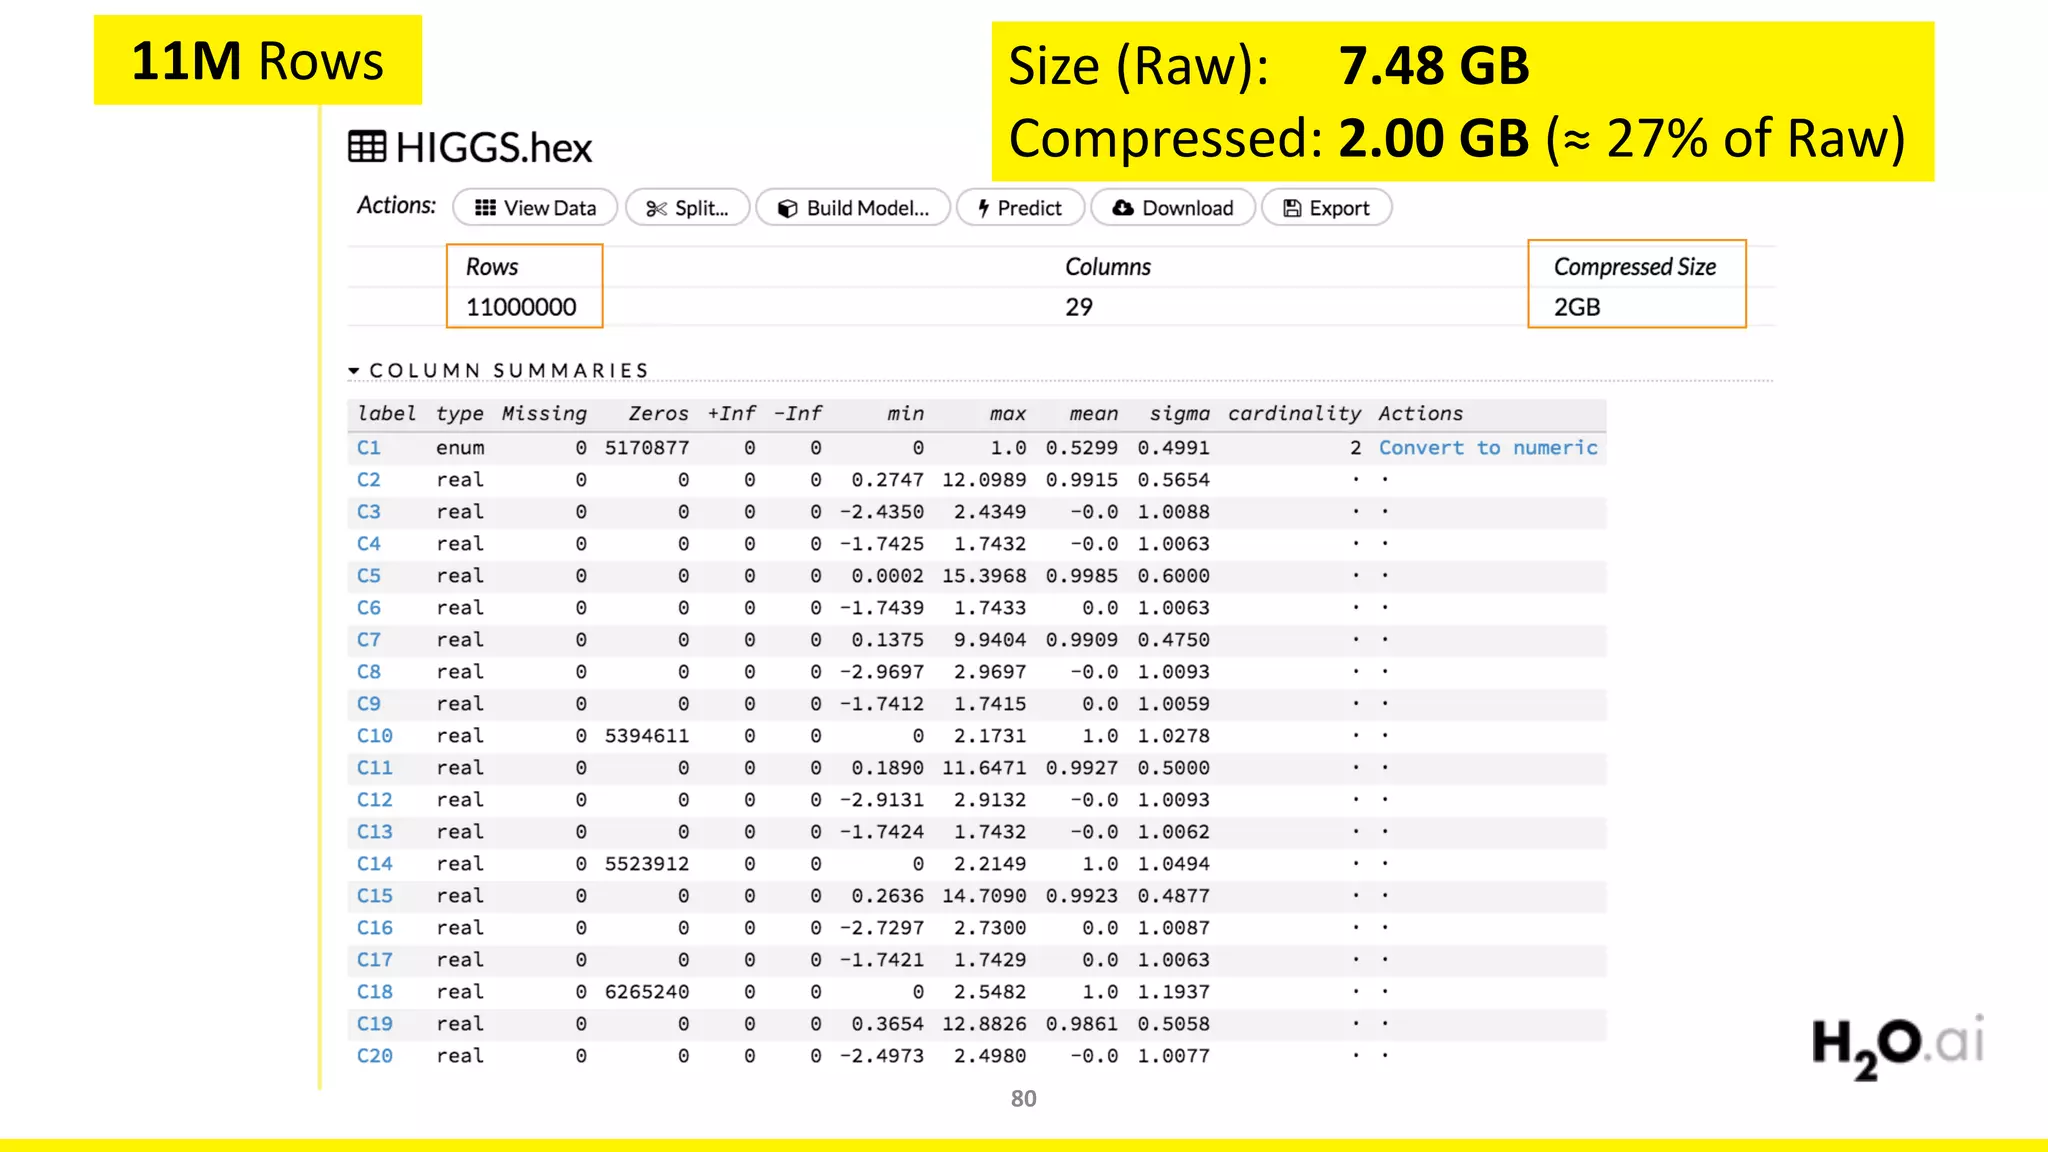Click the Rows value 11000000

521,307
